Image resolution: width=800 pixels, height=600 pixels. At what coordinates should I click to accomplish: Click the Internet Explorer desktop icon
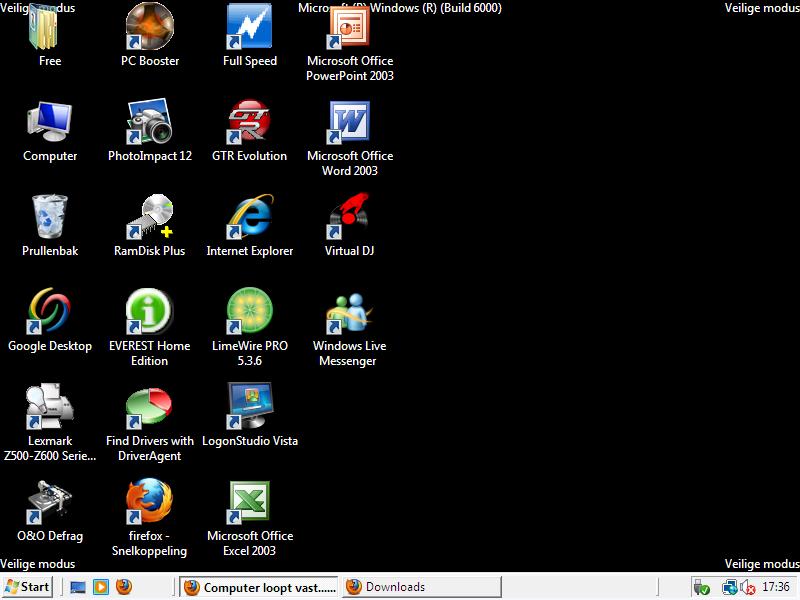[249, 217]
